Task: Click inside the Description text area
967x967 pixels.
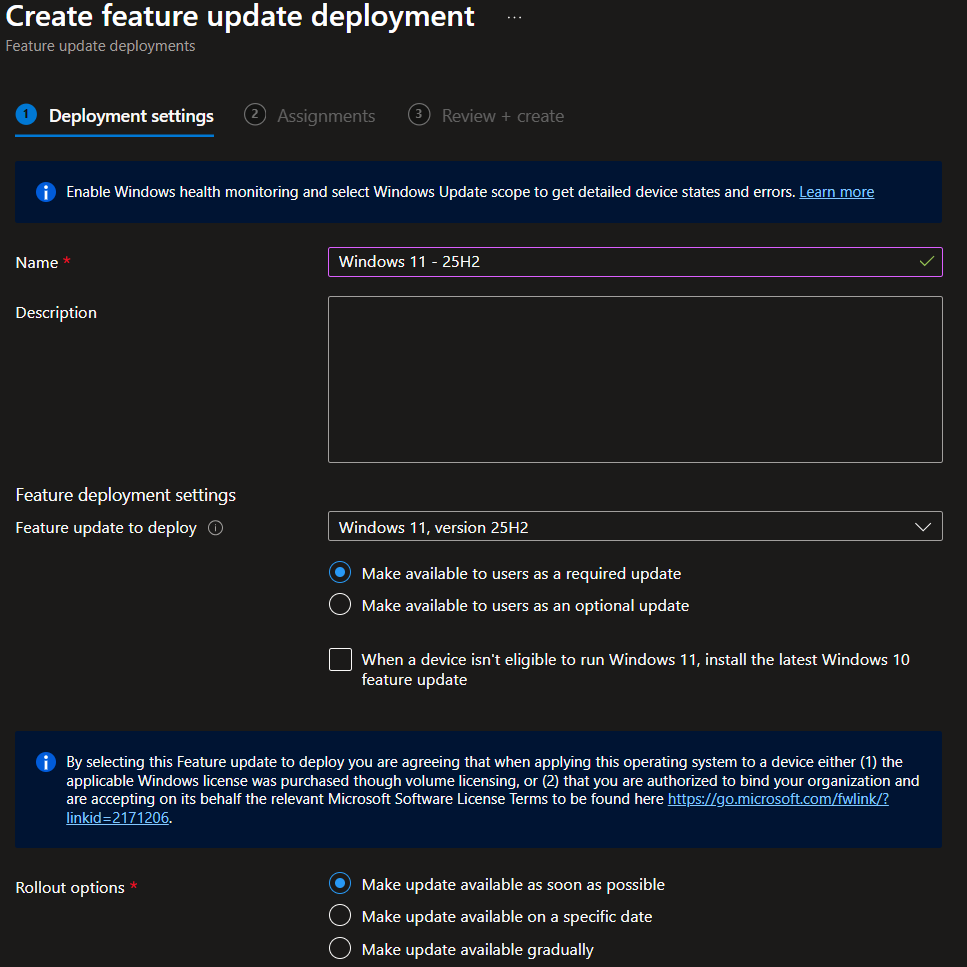Action: 635,379
